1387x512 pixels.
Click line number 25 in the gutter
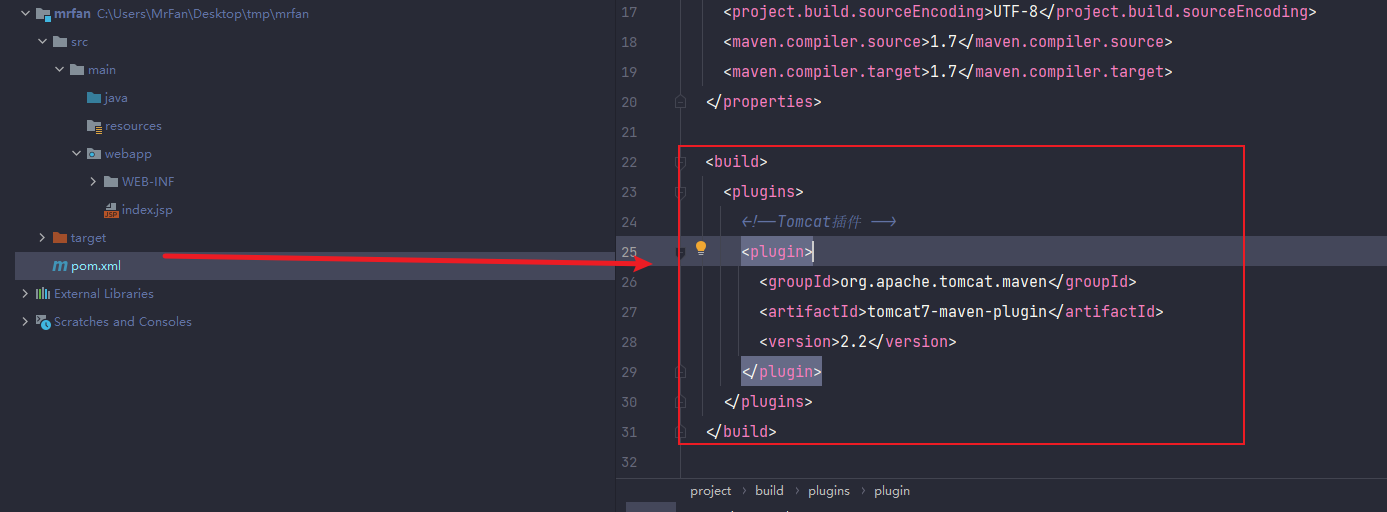[628, 252]
